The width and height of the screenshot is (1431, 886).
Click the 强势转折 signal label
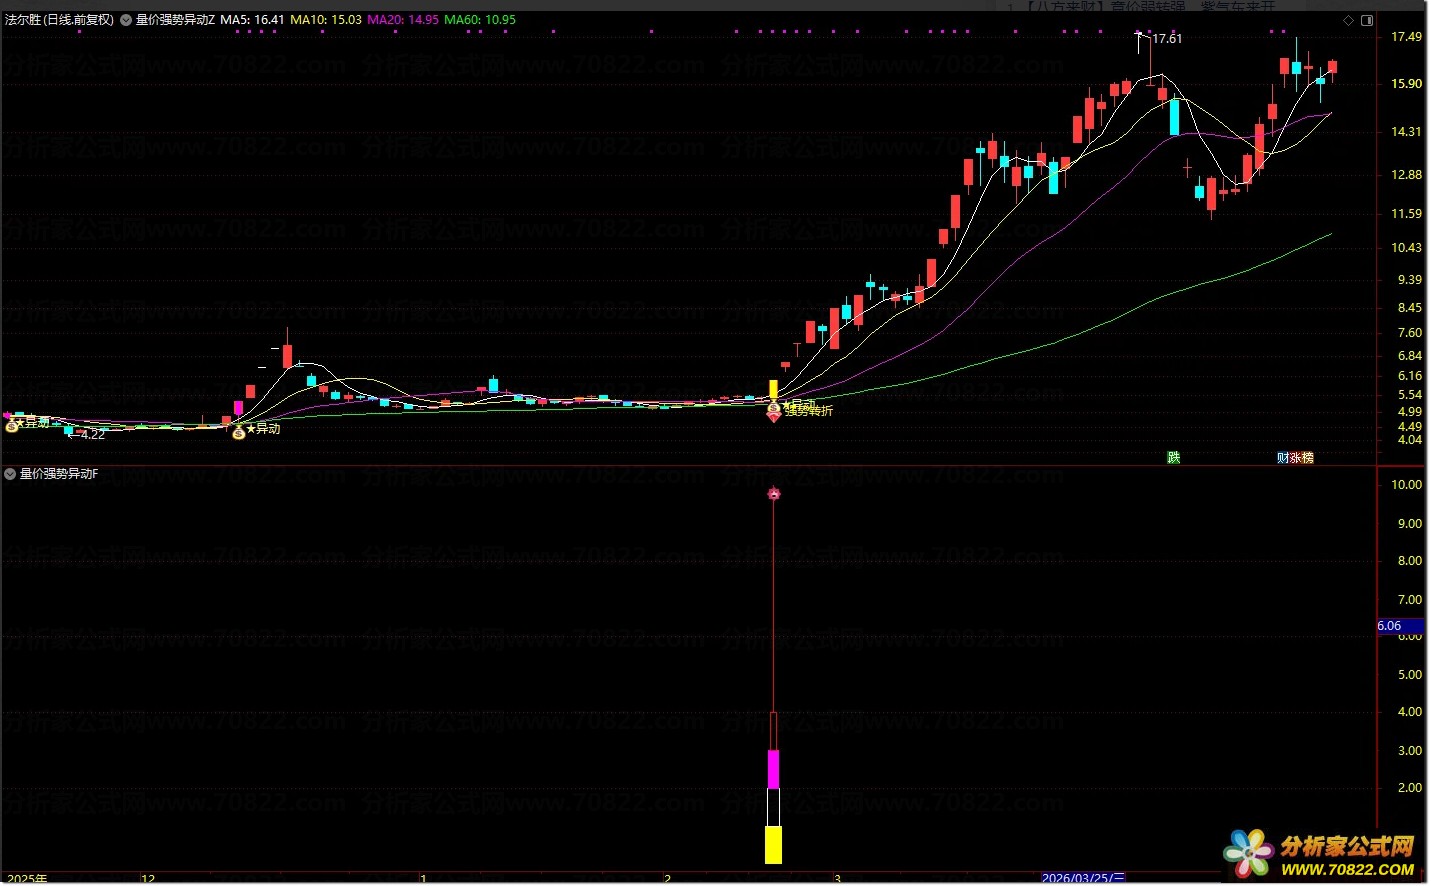[808, 411]
